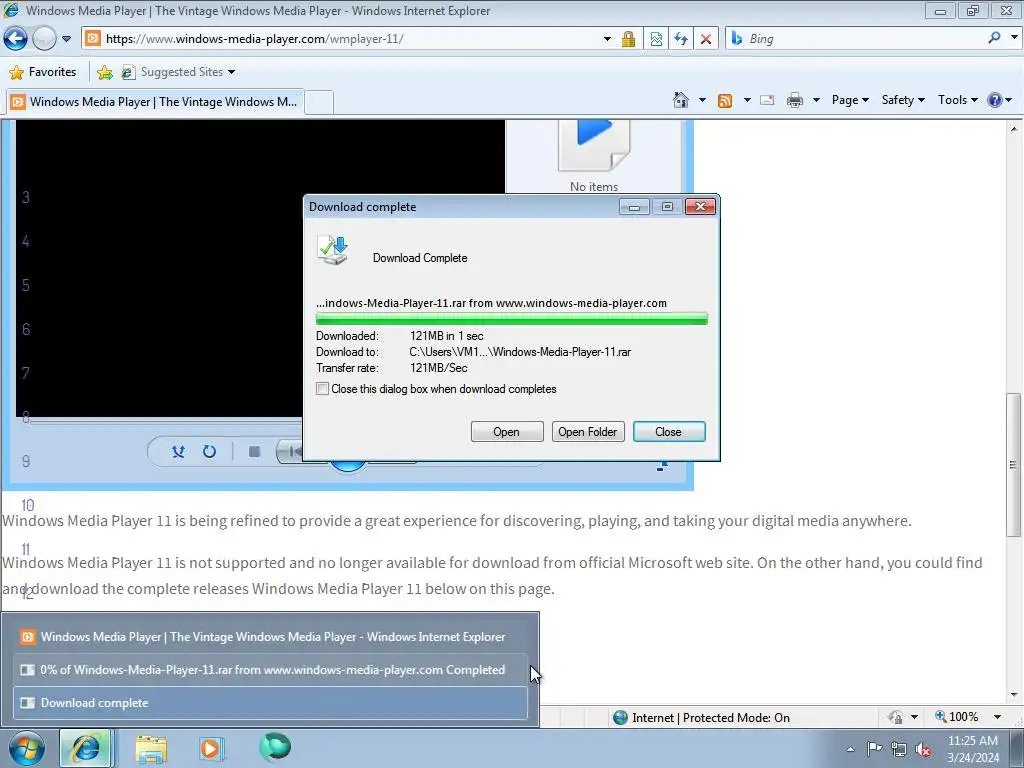This screenshot has width=1024, height=768.
Task: Open the 100% zoom level dropdown
Action: (997, 717)
